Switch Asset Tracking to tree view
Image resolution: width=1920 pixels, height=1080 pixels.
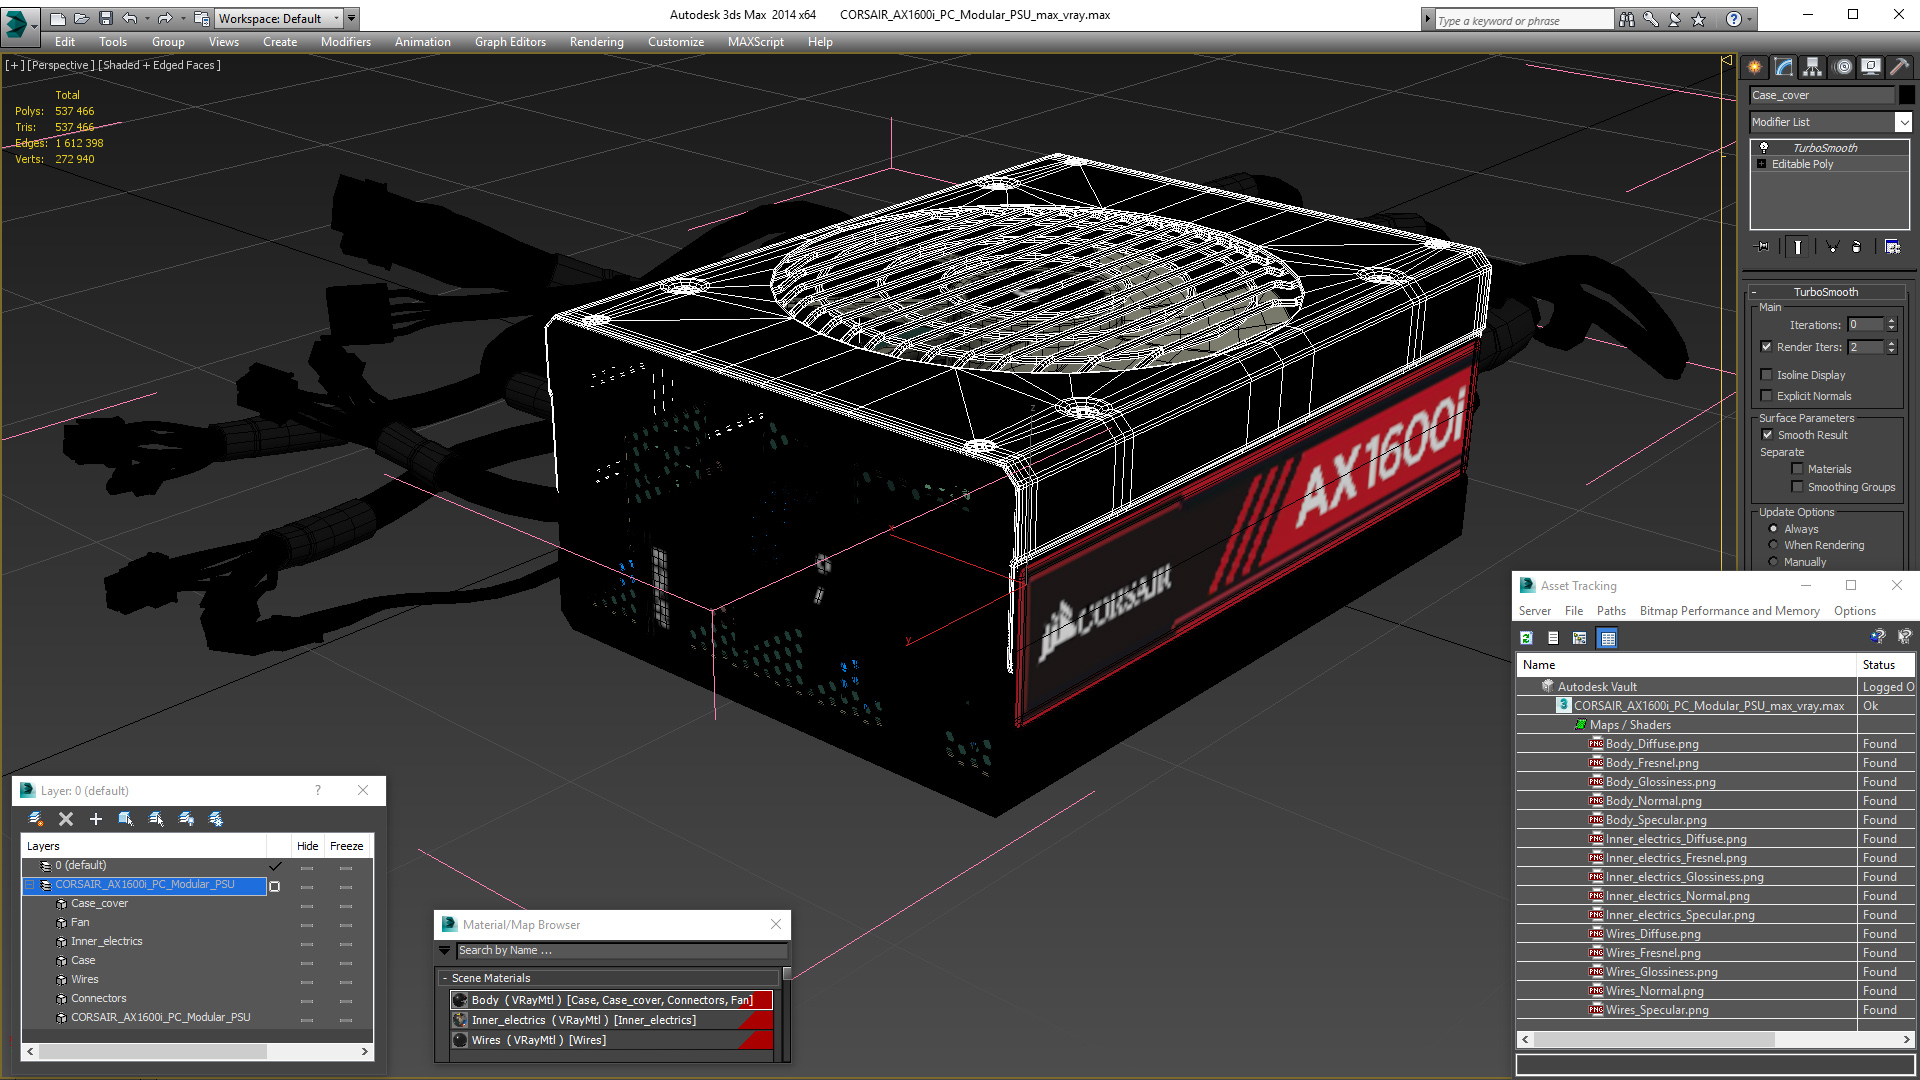(1580, 638)
